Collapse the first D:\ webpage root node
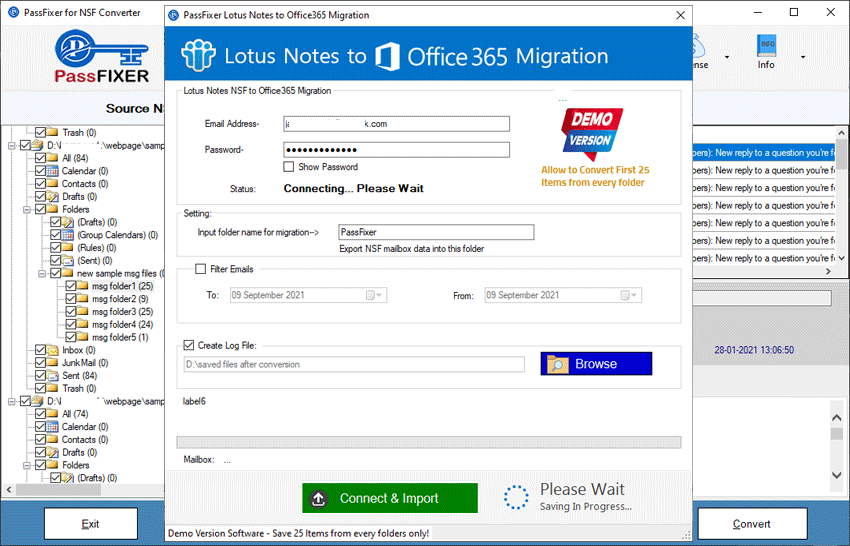The image size is (850, 546). [x=11, y=145]
